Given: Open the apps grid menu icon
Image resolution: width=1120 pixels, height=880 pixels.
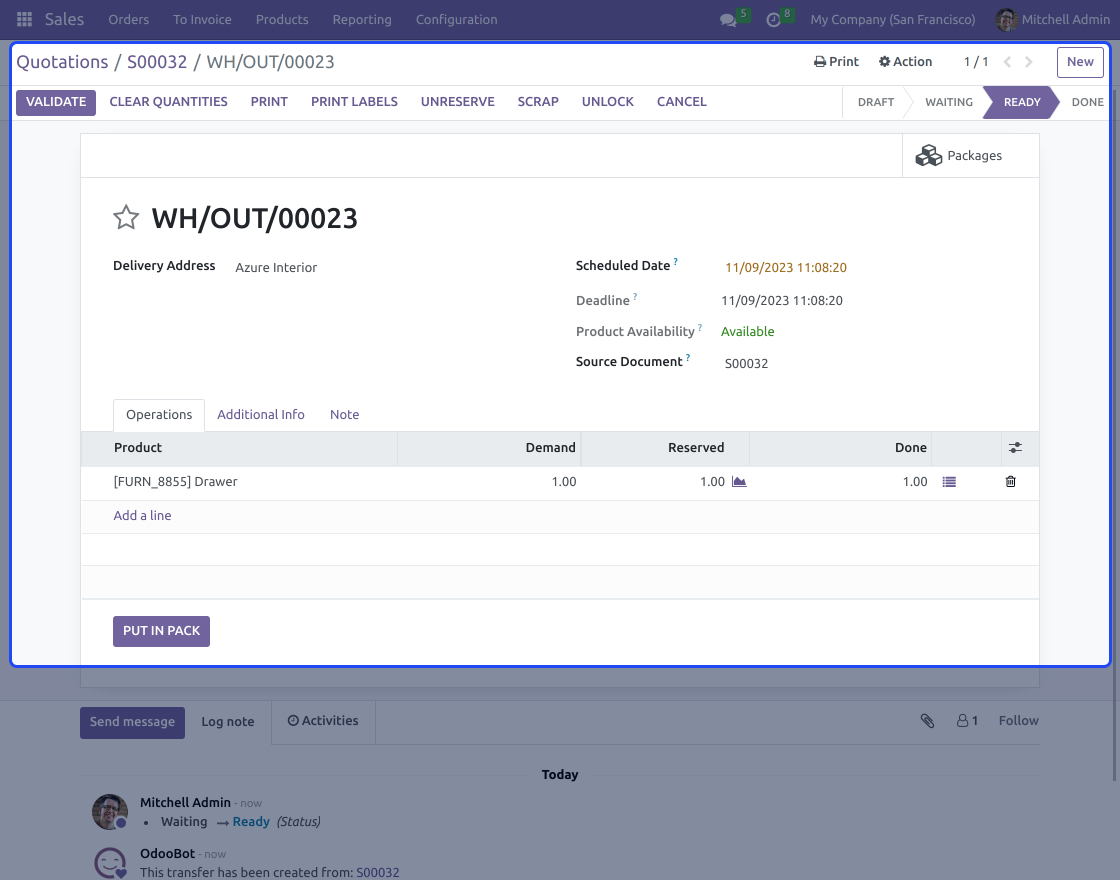Looking at the screenshot, I should point(24,19).
